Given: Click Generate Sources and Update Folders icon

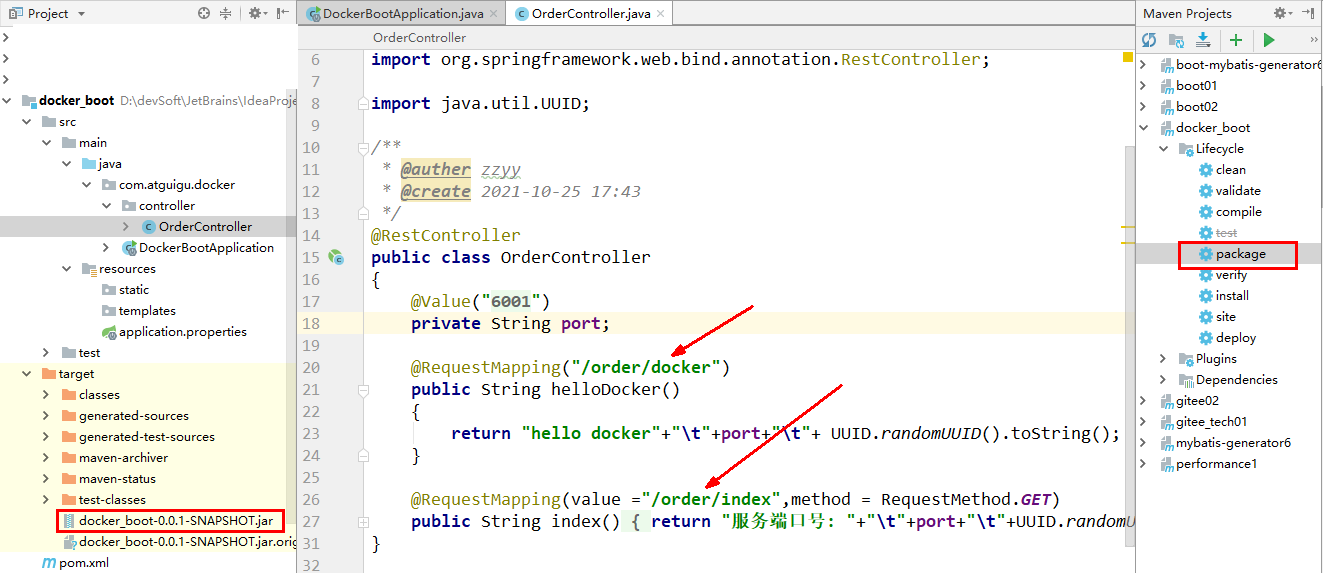Looking at the screenshot, I should click(x=1176, y=40).
